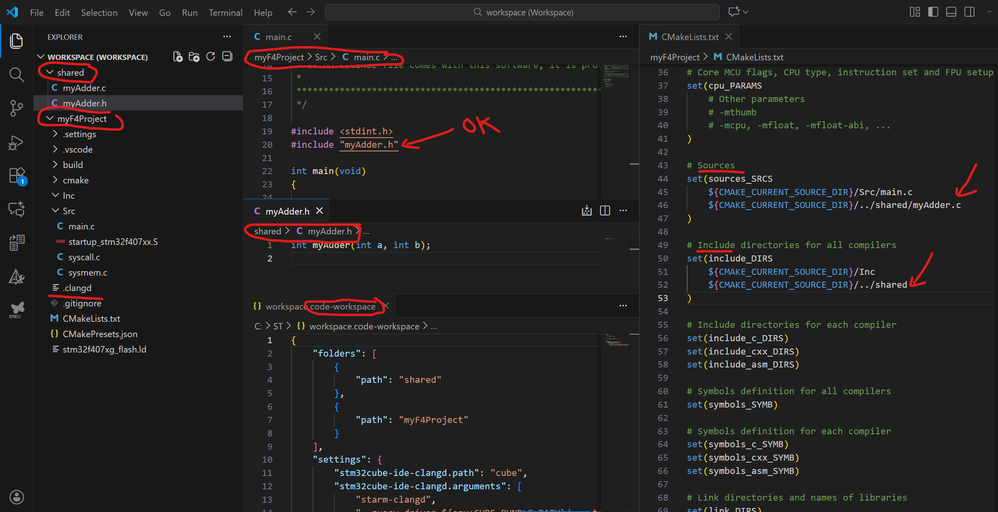
Task: Open the Help menu
Action: 263,13
